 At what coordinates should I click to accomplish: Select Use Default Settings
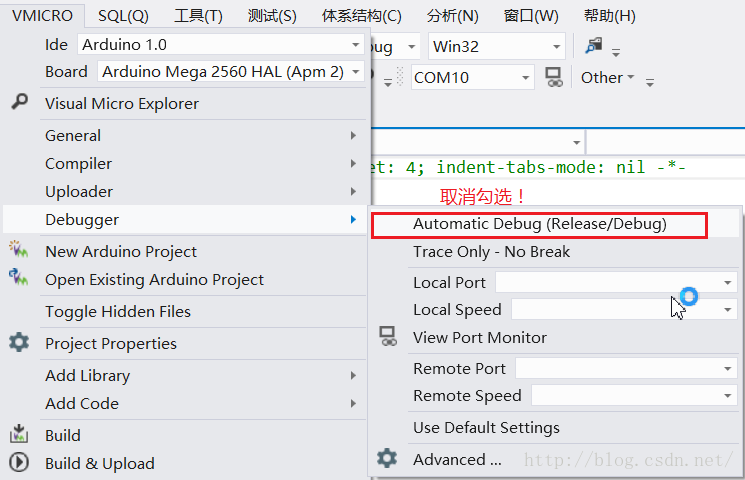(486, 428)
